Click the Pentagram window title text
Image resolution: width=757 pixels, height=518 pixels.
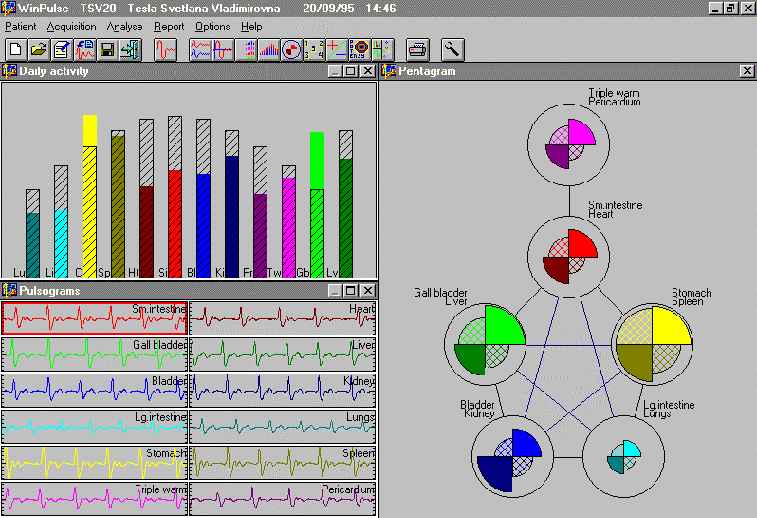tap(426, 71)
